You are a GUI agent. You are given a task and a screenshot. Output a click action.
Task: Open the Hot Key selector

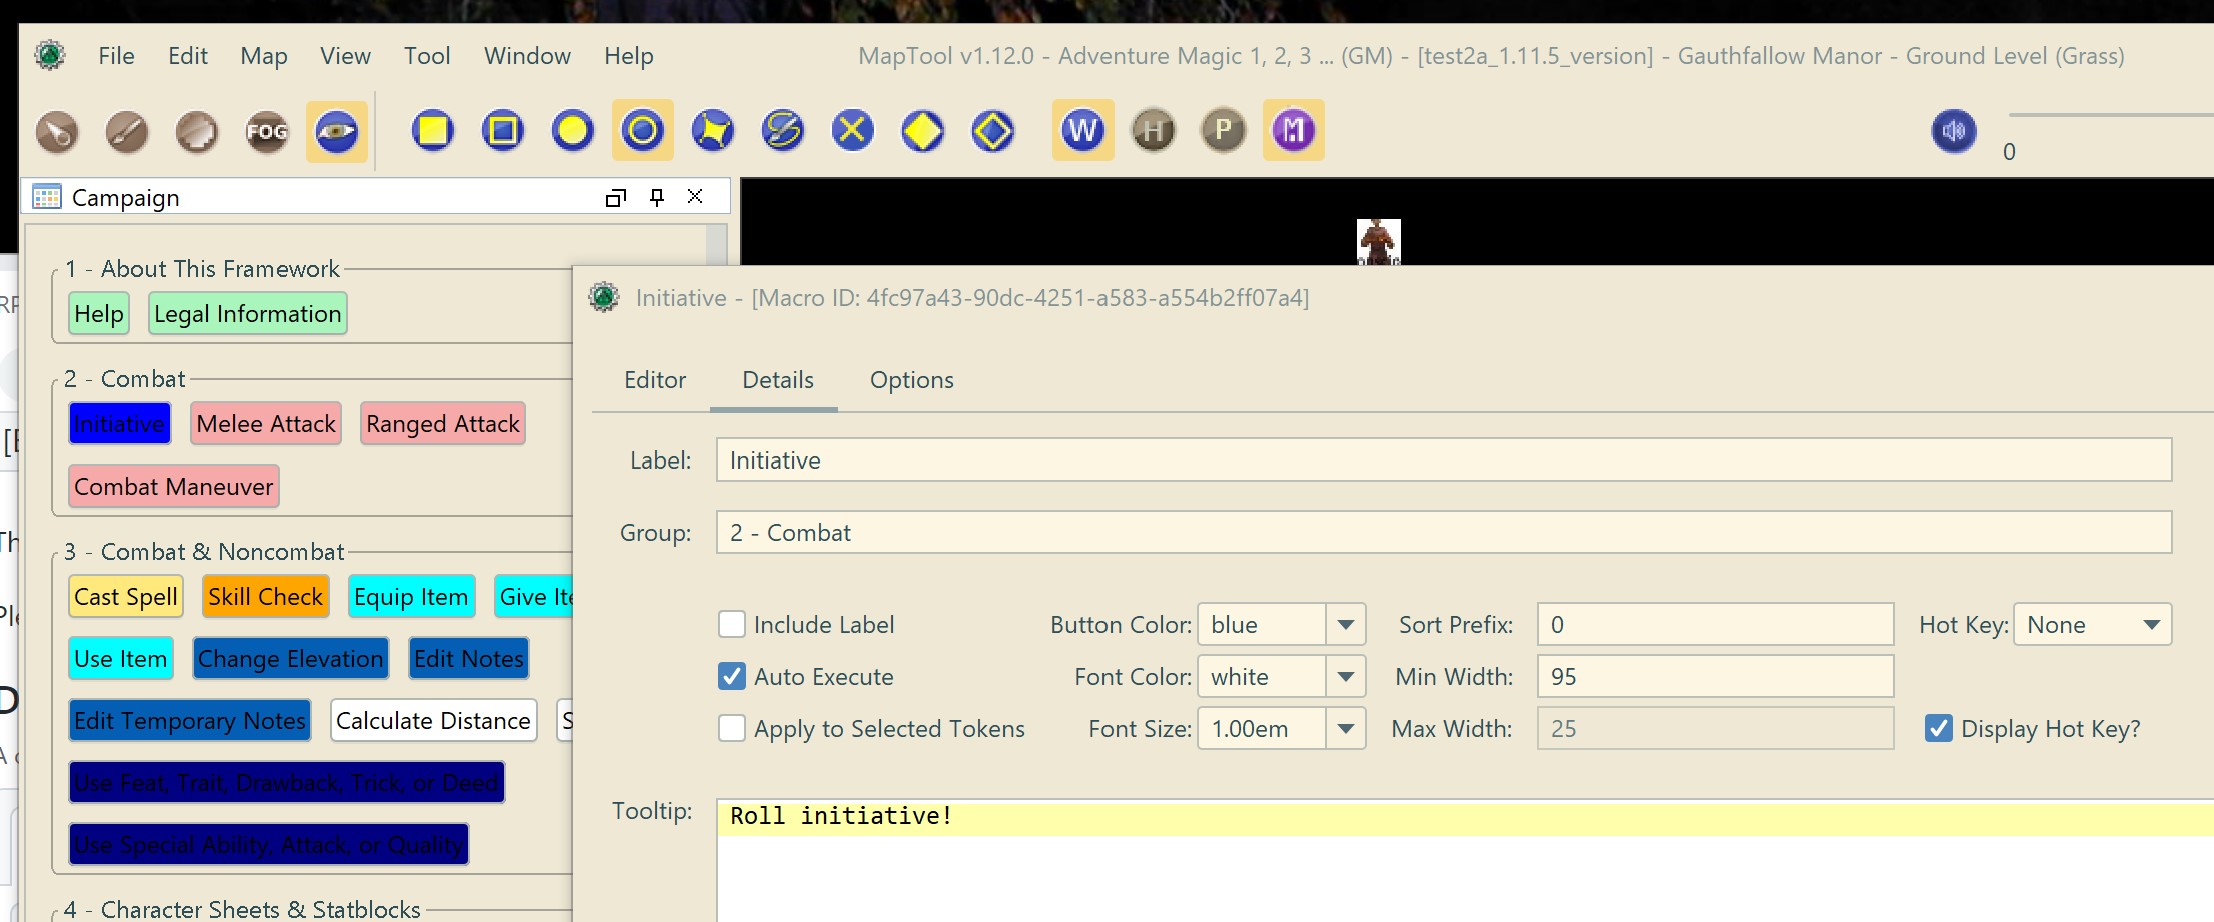(x=2150, y=624)
